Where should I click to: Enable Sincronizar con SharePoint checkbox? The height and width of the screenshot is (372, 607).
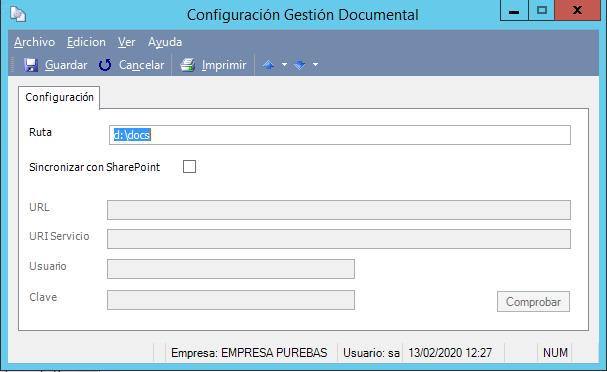[189, 166]
